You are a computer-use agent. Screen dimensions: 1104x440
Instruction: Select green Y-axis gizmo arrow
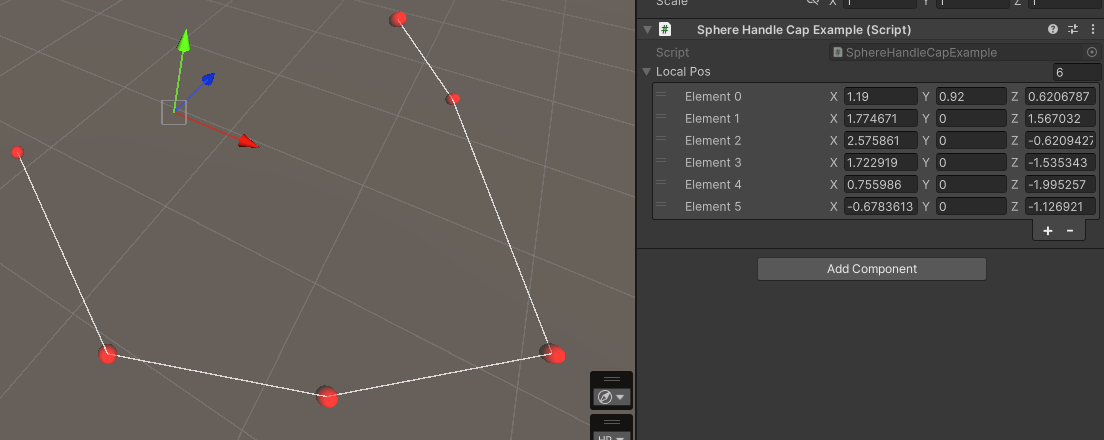pos(184,41)
